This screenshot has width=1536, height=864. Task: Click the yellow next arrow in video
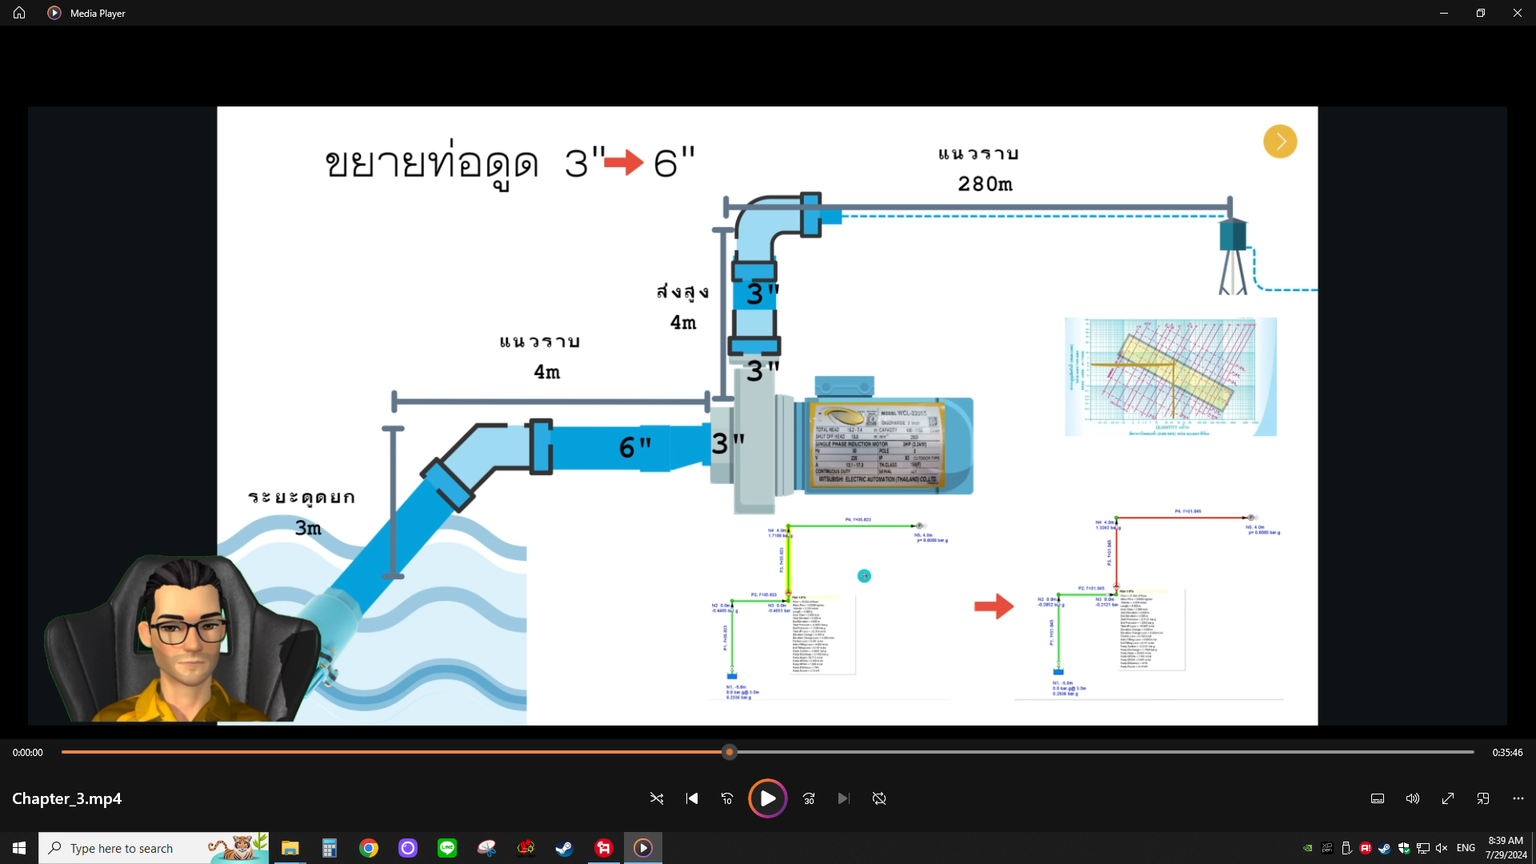(1279, 142)
